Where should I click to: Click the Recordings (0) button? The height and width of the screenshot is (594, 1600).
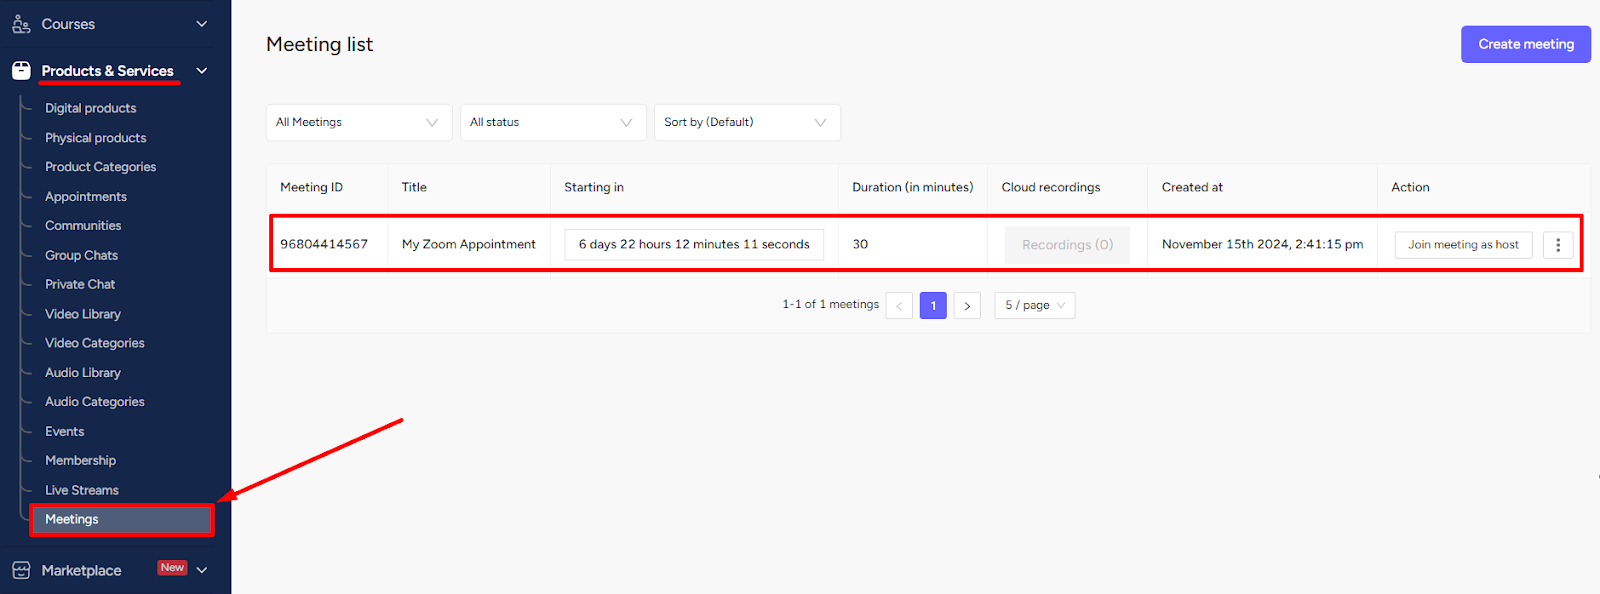tap(1067, 245)
